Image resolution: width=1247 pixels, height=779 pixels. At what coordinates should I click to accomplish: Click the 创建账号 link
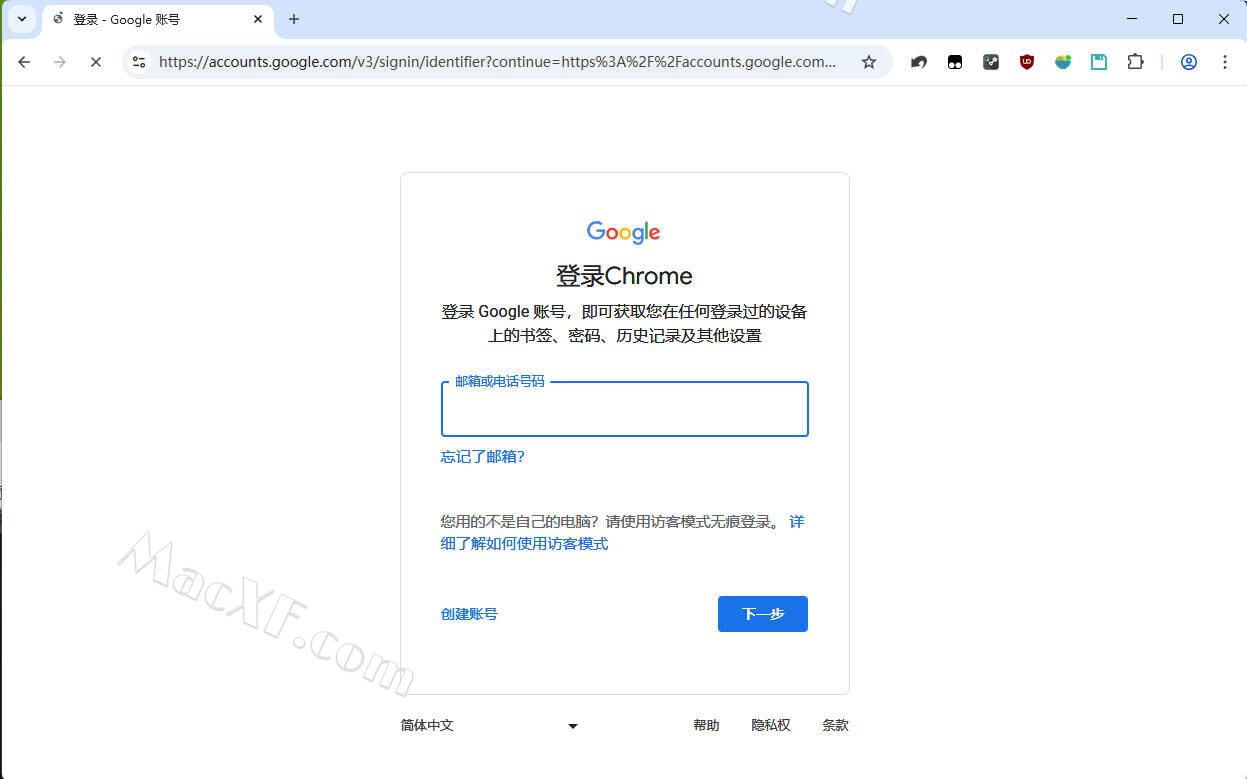coord(469,614)
